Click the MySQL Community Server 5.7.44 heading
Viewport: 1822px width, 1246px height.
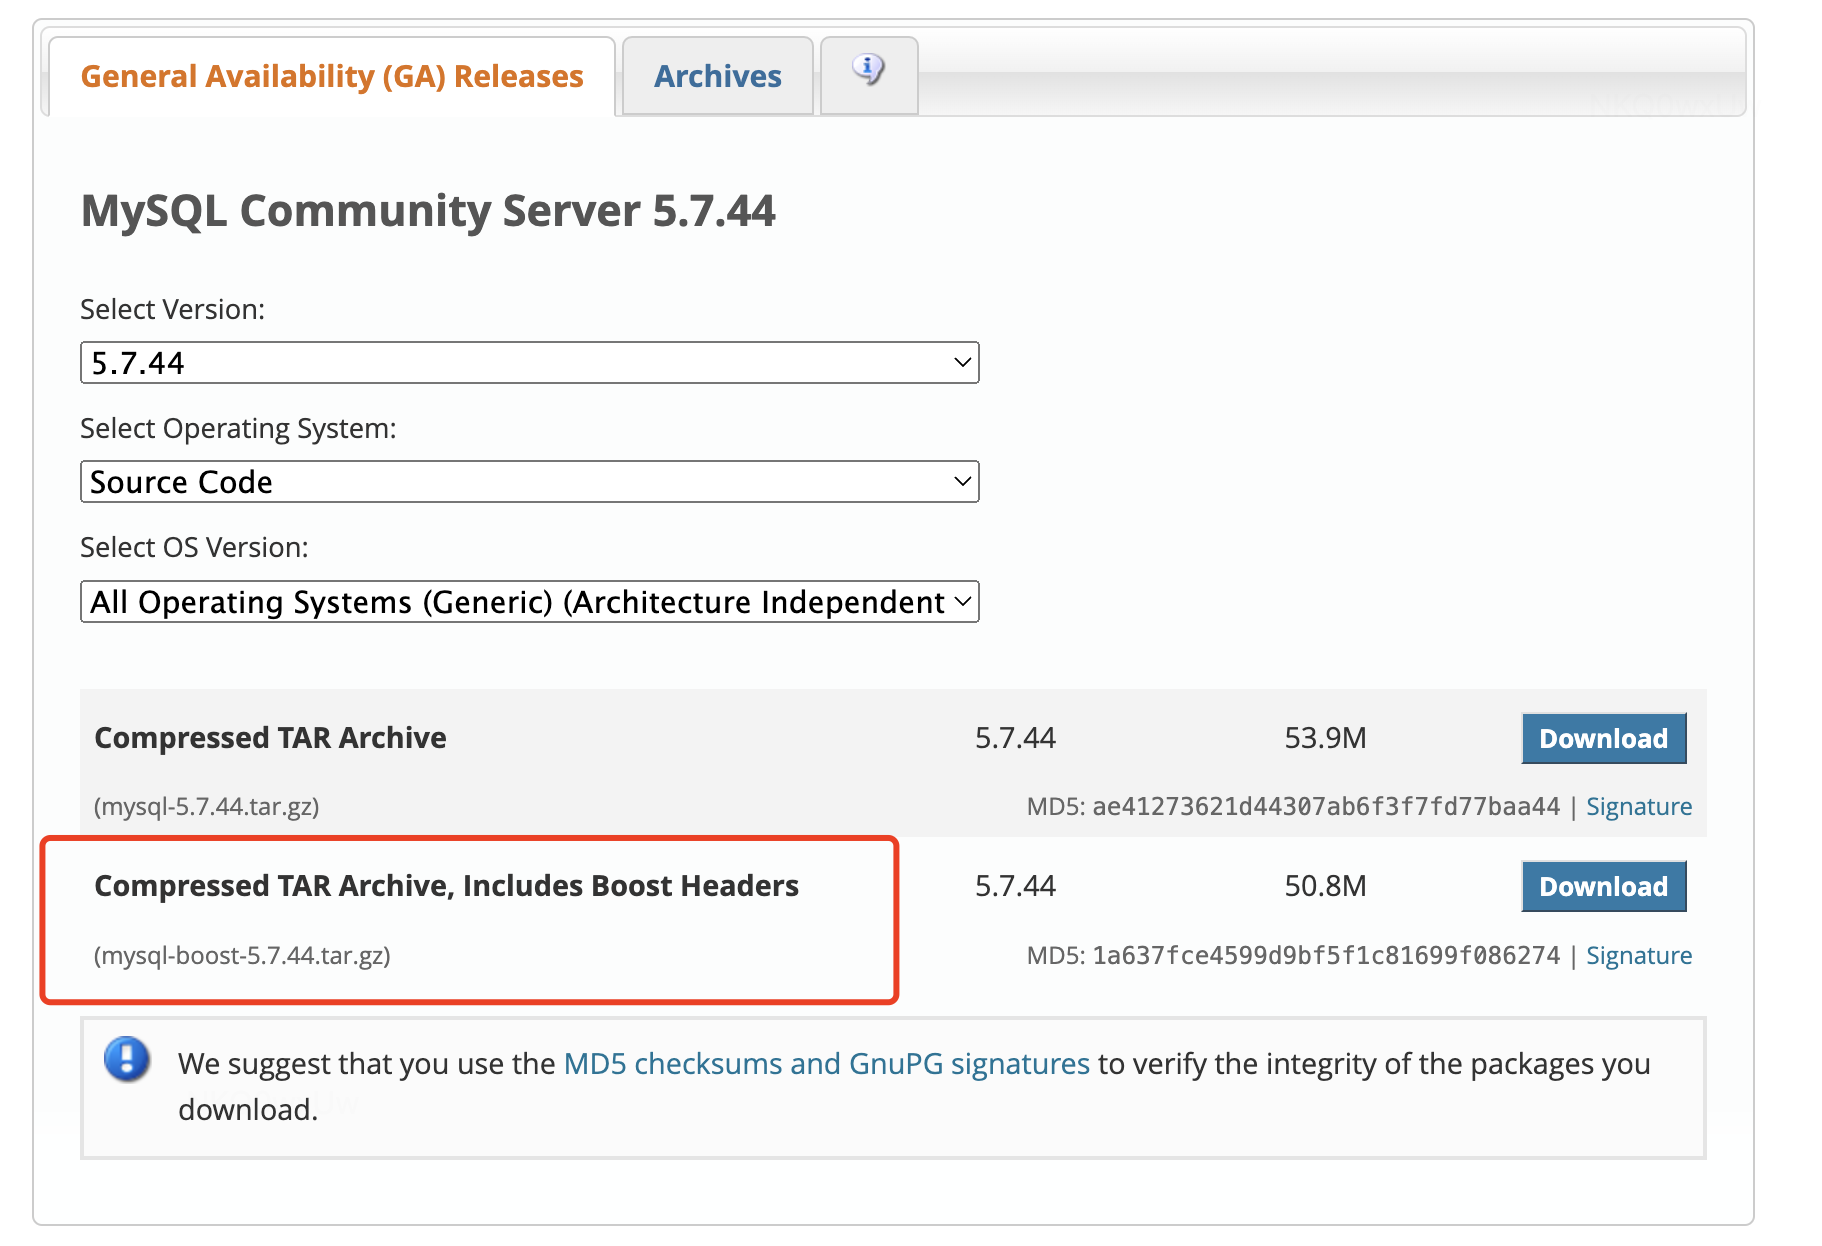[x=428, y=211]
